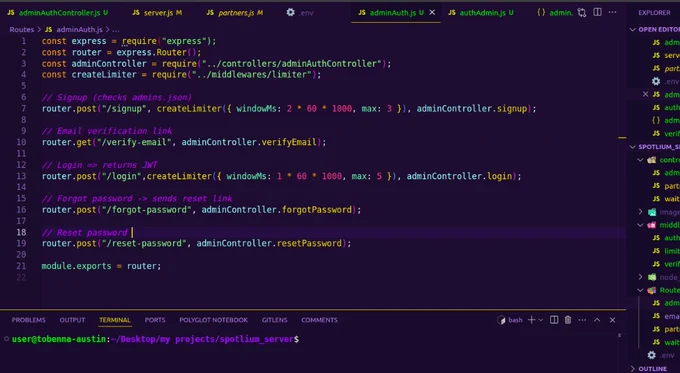Click the yellow overview ruler marker

[622, 137]
